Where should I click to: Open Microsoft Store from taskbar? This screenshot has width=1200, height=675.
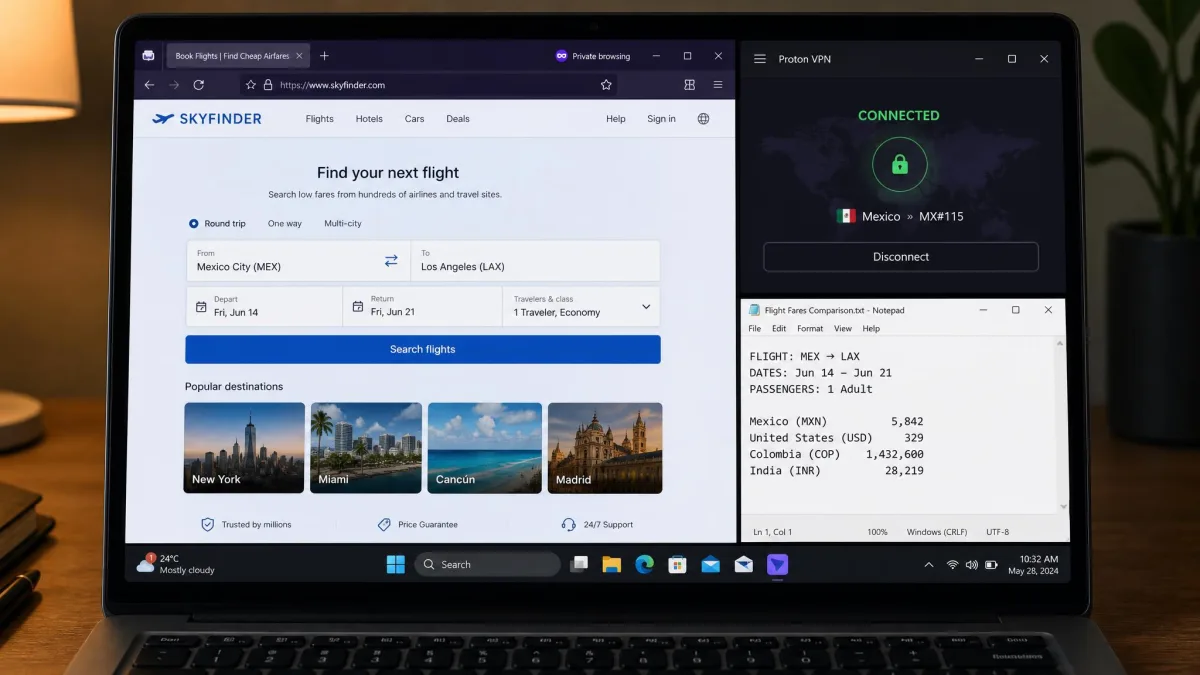678,564
